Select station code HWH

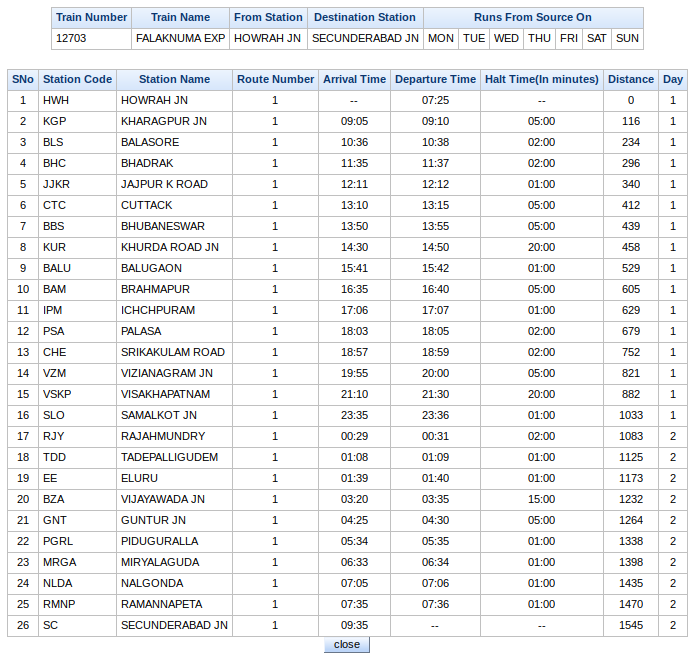[x=56, y=101]
